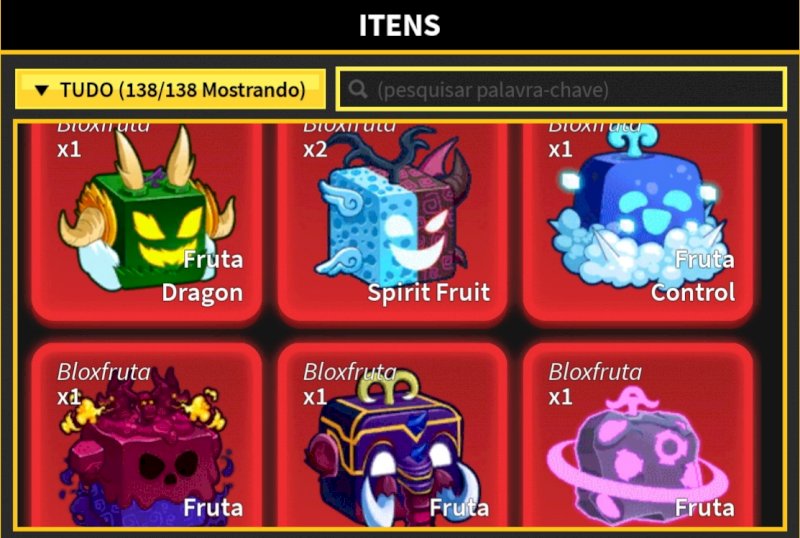This screenshot has height=538, width=800.
Task: Click the black dropdown arrow beside TUDO
Action: pyautogui.click(x=41, y=90)
